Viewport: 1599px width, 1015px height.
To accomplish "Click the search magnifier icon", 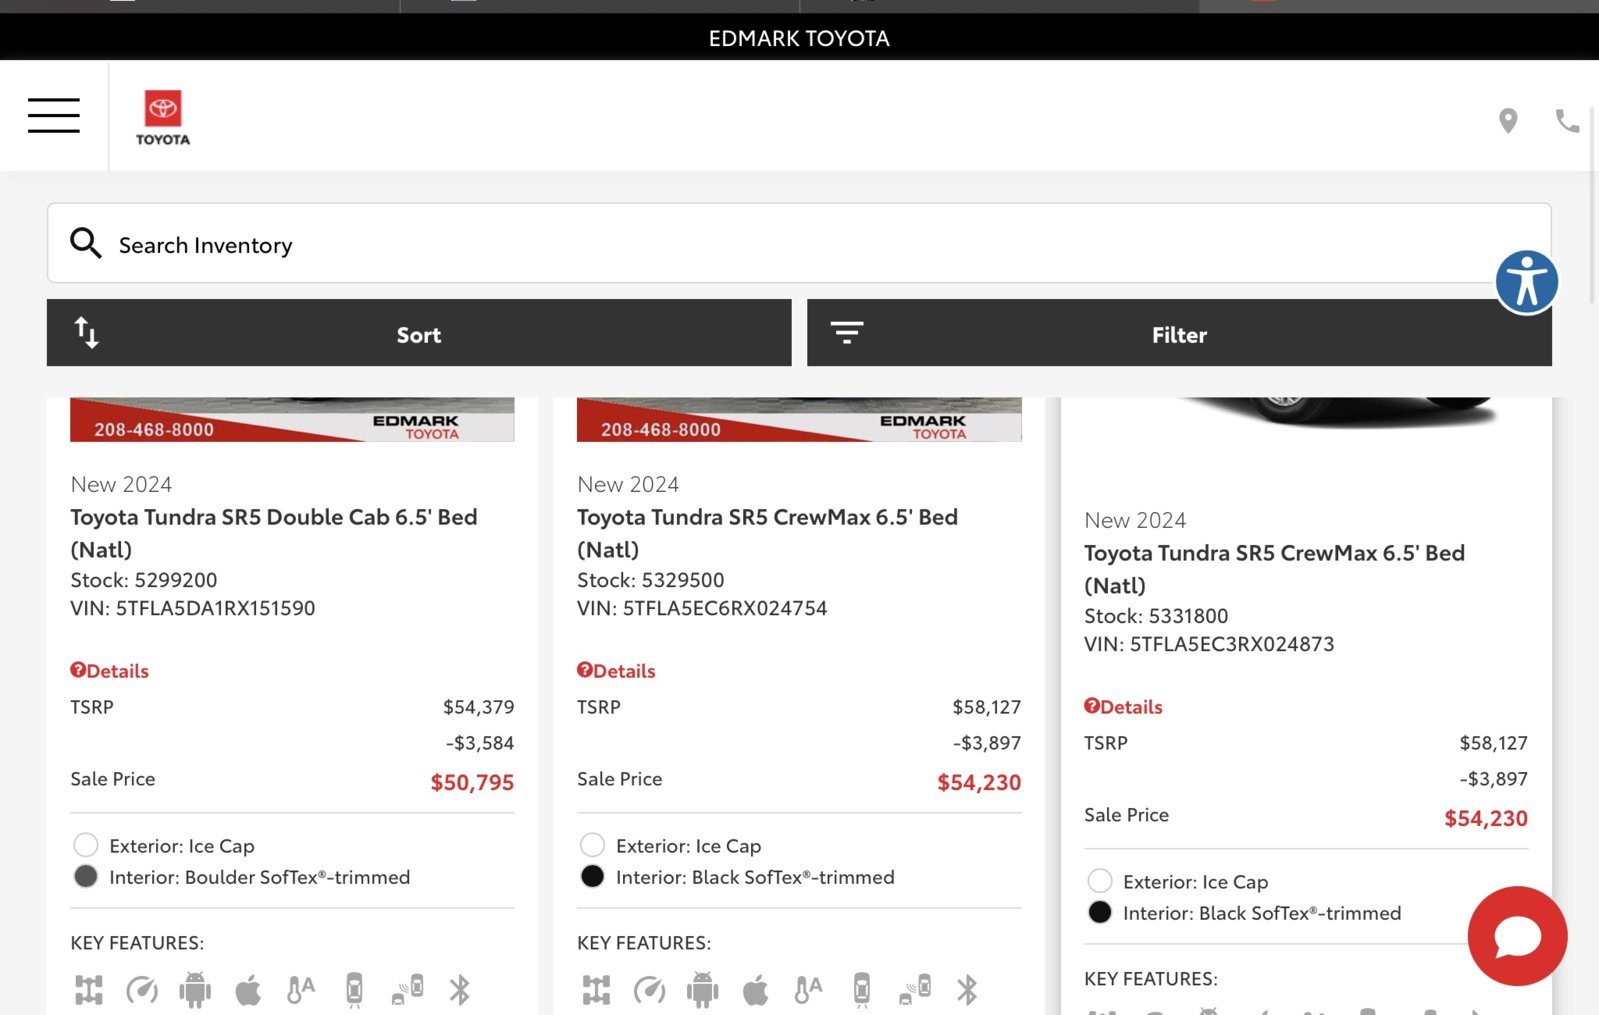I will pos(86,243).
